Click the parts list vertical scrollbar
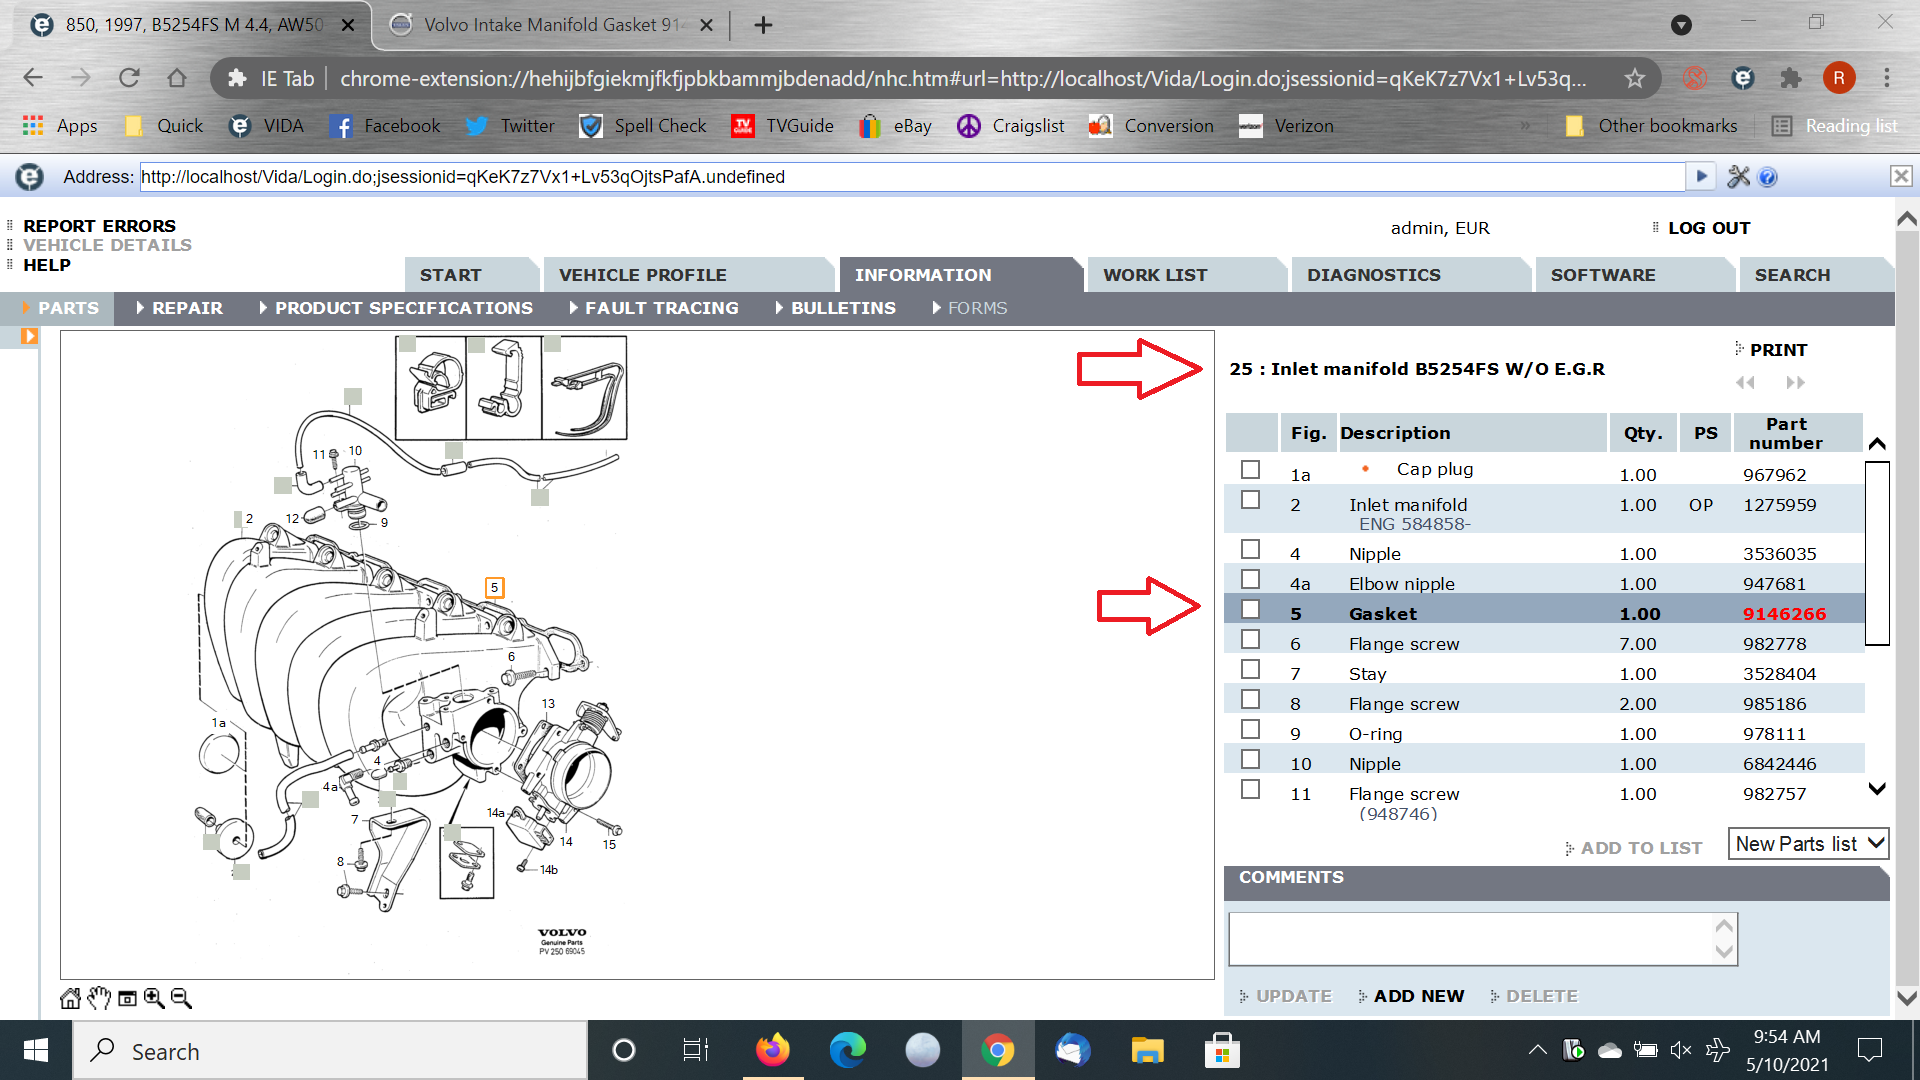1920x1080 pixels. 1877,552
